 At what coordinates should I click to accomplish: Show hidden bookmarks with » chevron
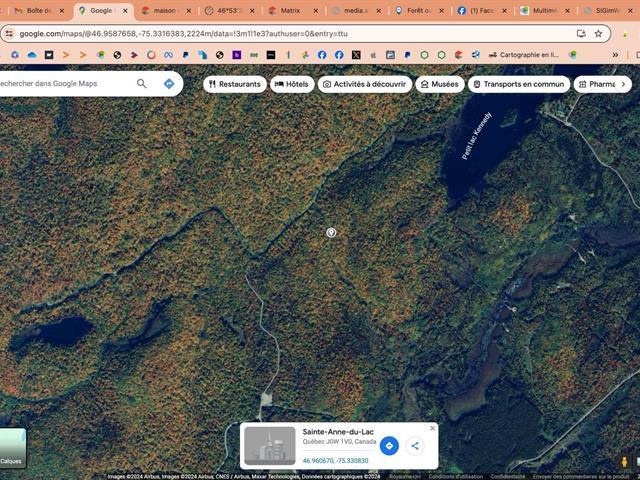click(615, 55)
